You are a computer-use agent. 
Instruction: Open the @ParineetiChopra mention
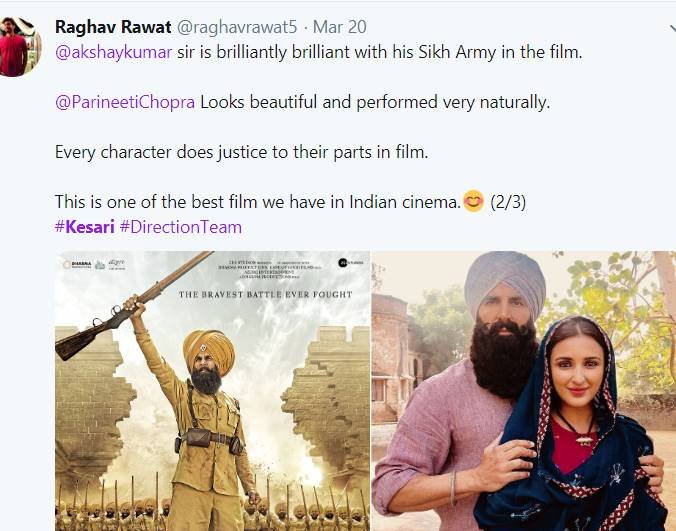click(125, 103)
